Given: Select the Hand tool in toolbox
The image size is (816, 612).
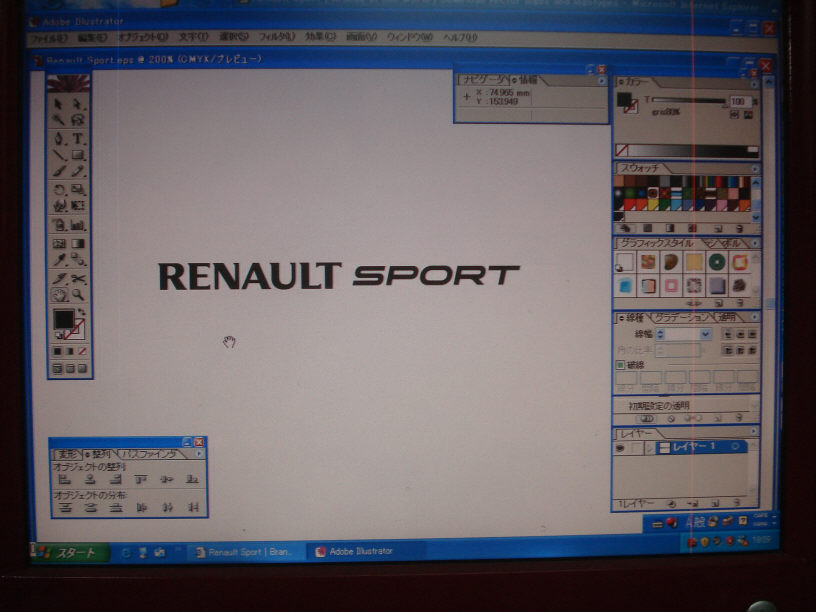Looking at the screenshot, I should tap(60, 296).
